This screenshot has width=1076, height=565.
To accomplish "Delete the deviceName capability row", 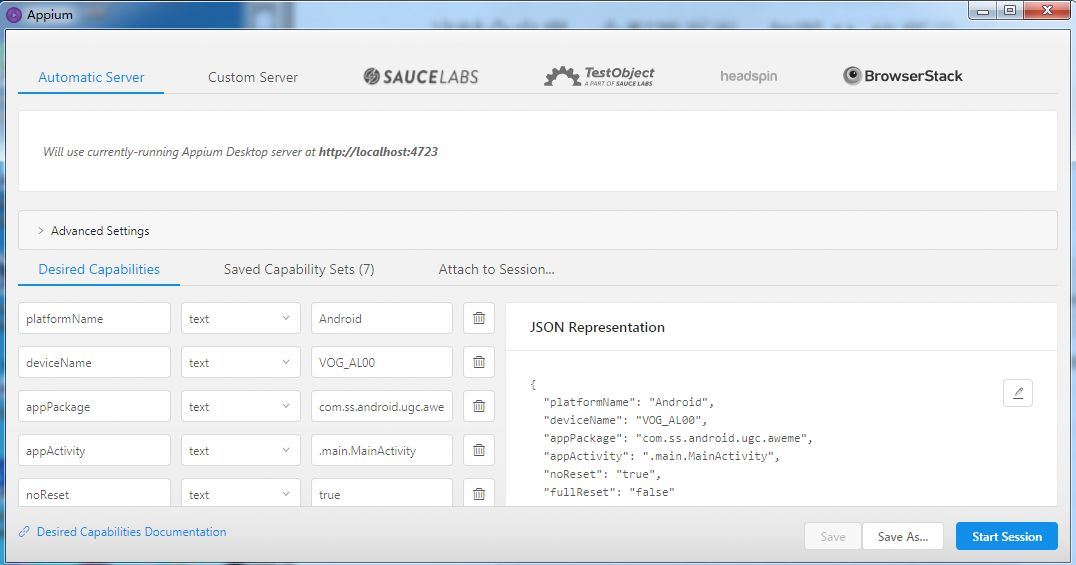I will click(x=479, y=362).
